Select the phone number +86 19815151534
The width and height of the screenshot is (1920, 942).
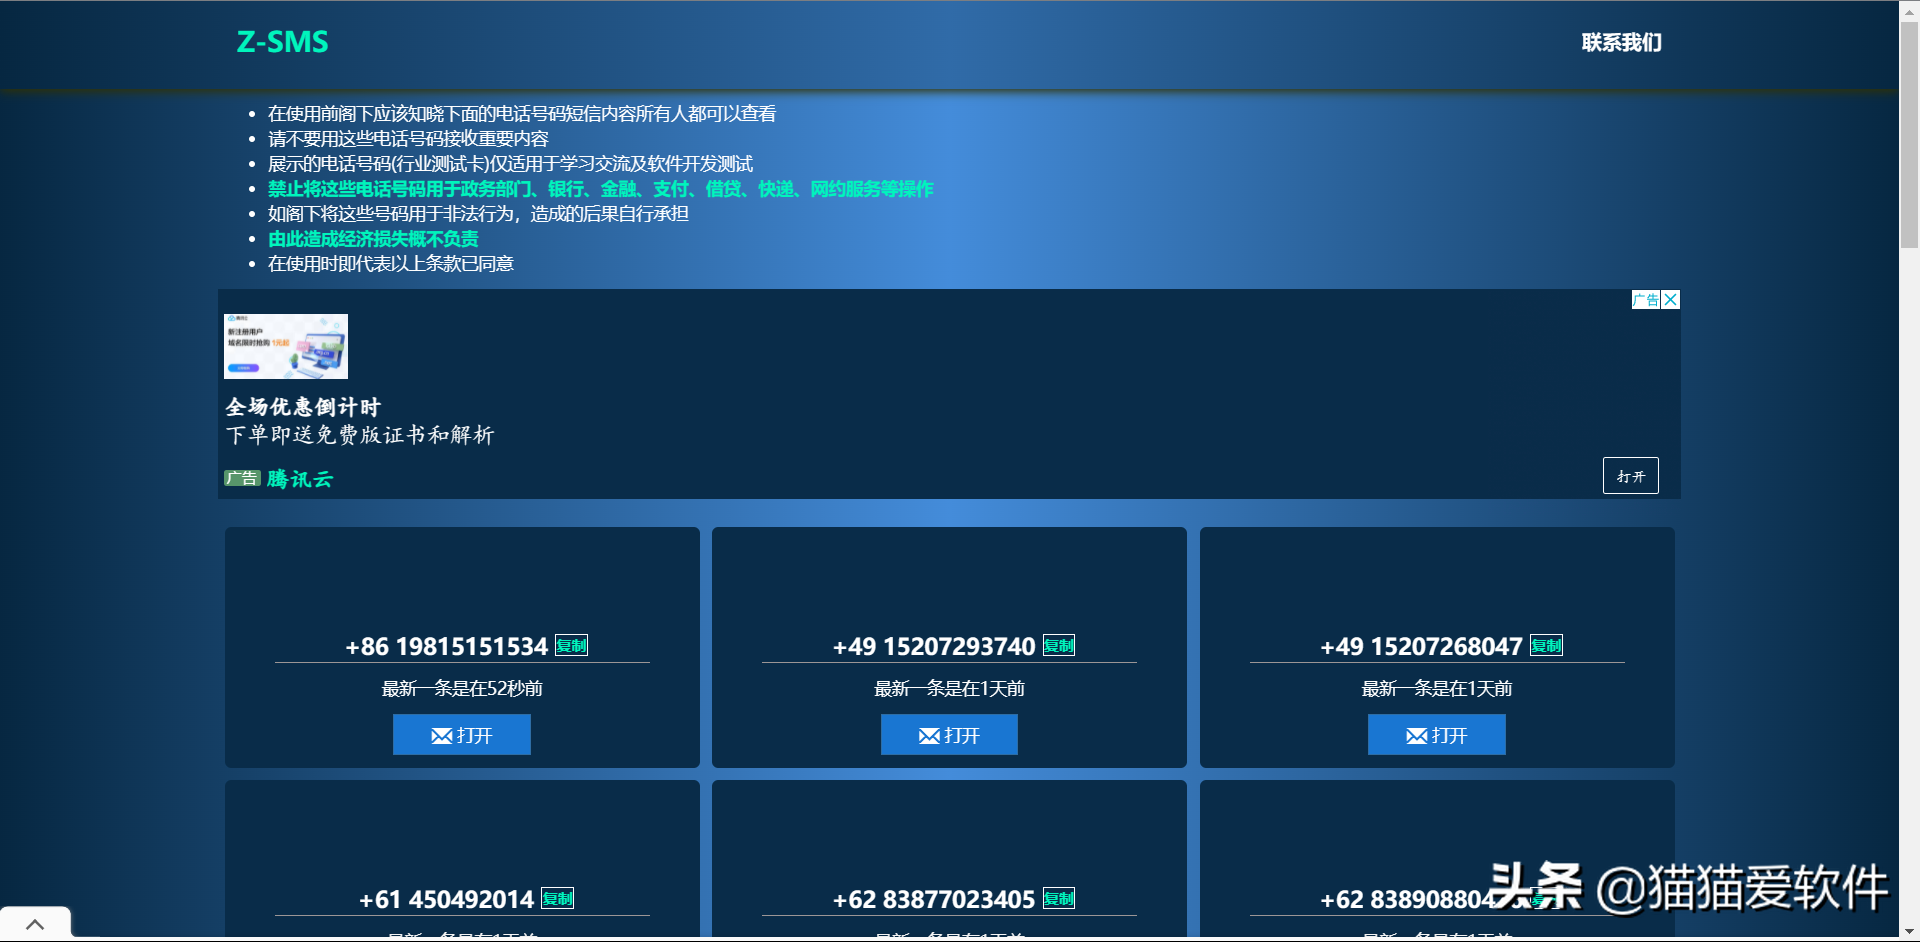click(x=447, y=647)
